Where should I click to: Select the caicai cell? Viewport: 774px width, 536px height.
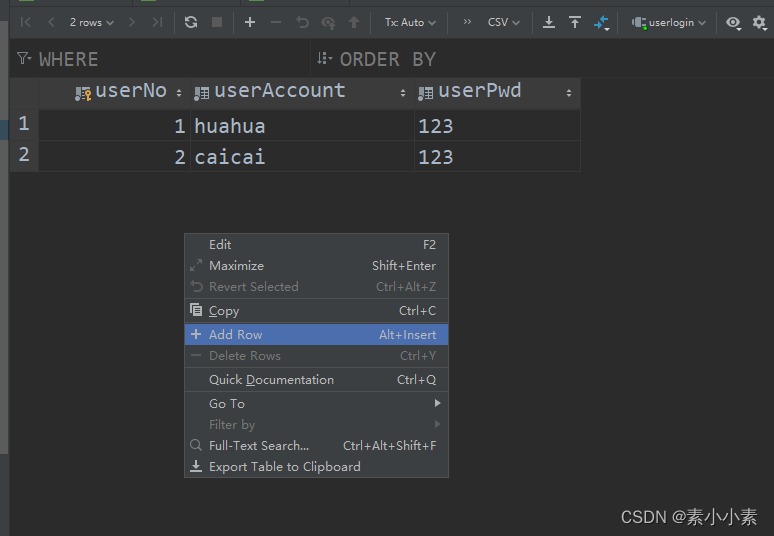pyautogui.click(x=302, y=156)
